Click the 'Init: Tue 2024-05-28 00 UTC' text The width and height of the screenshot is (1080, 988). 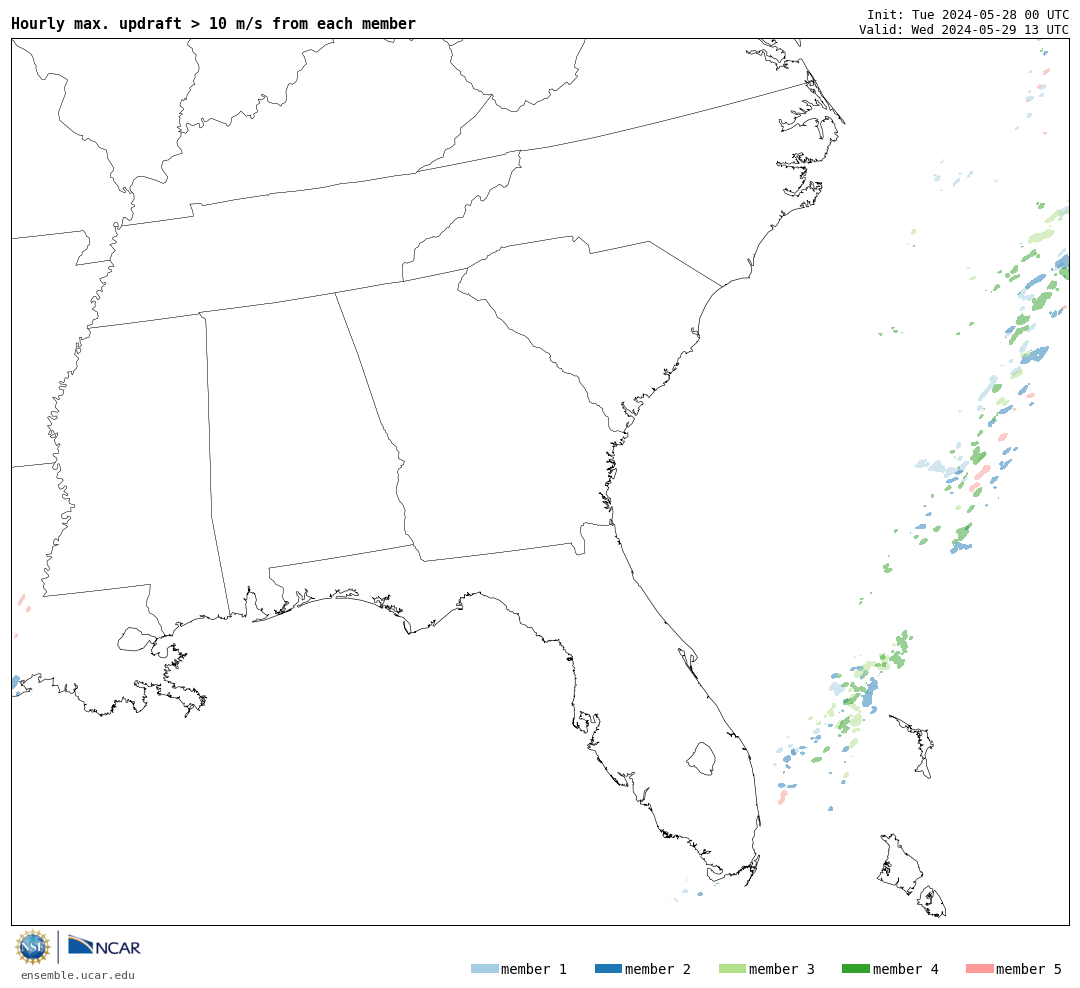(x=968, y=14)
